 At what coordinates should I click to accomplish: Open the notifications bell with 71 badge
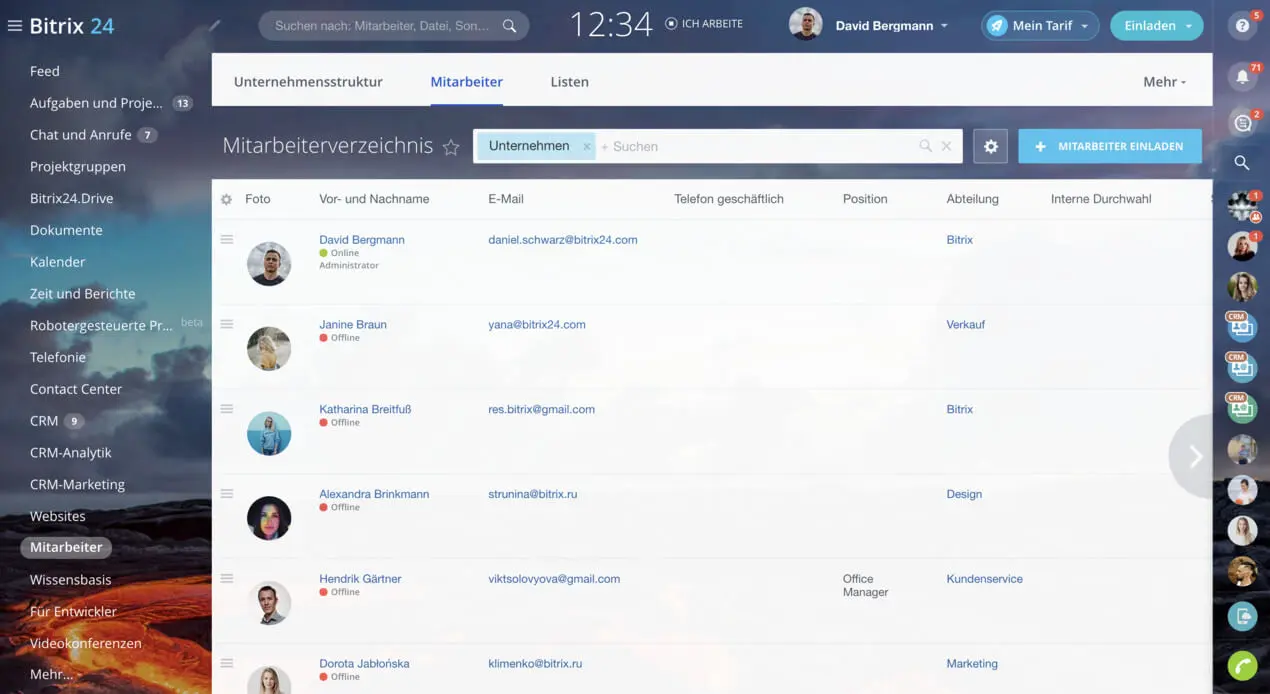[x=1242, y=76]
